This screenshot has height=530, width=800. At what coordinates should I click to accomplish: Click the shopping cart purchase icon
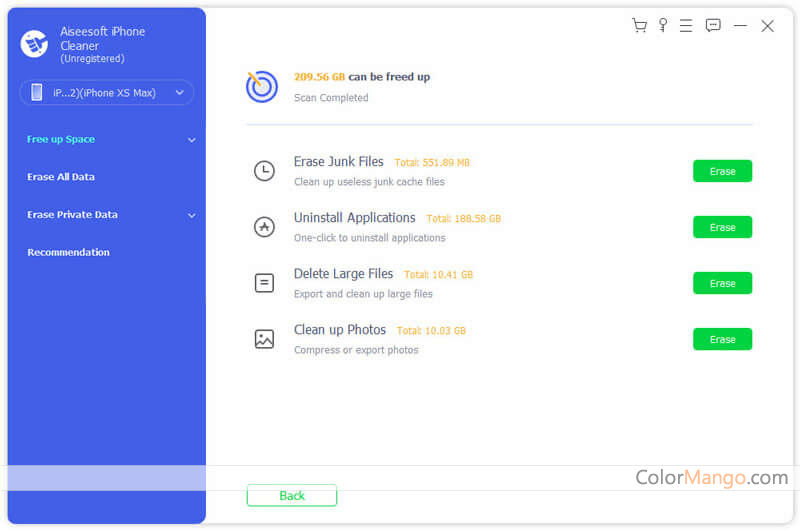639,26
